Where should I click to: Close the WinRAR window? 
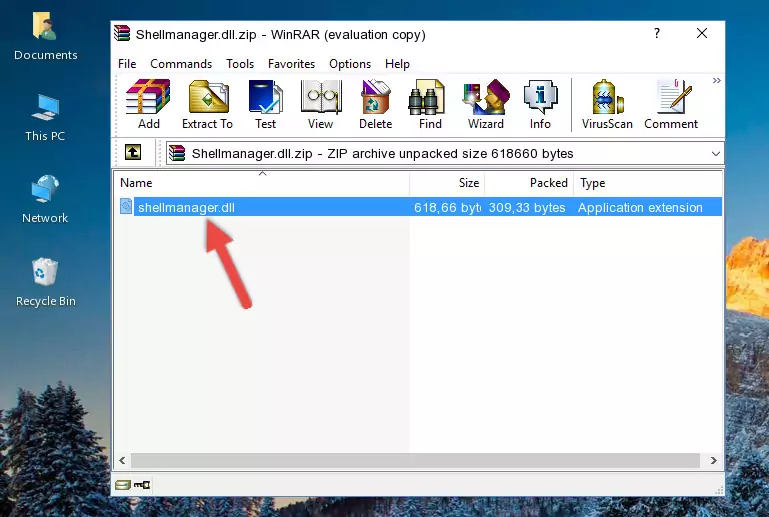click(702, 33)
